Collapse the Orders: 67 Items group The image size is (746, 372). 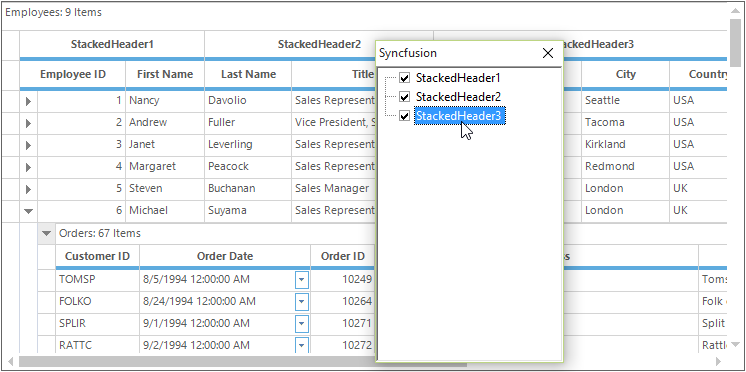pyautogui.click(x=46, y=233)
